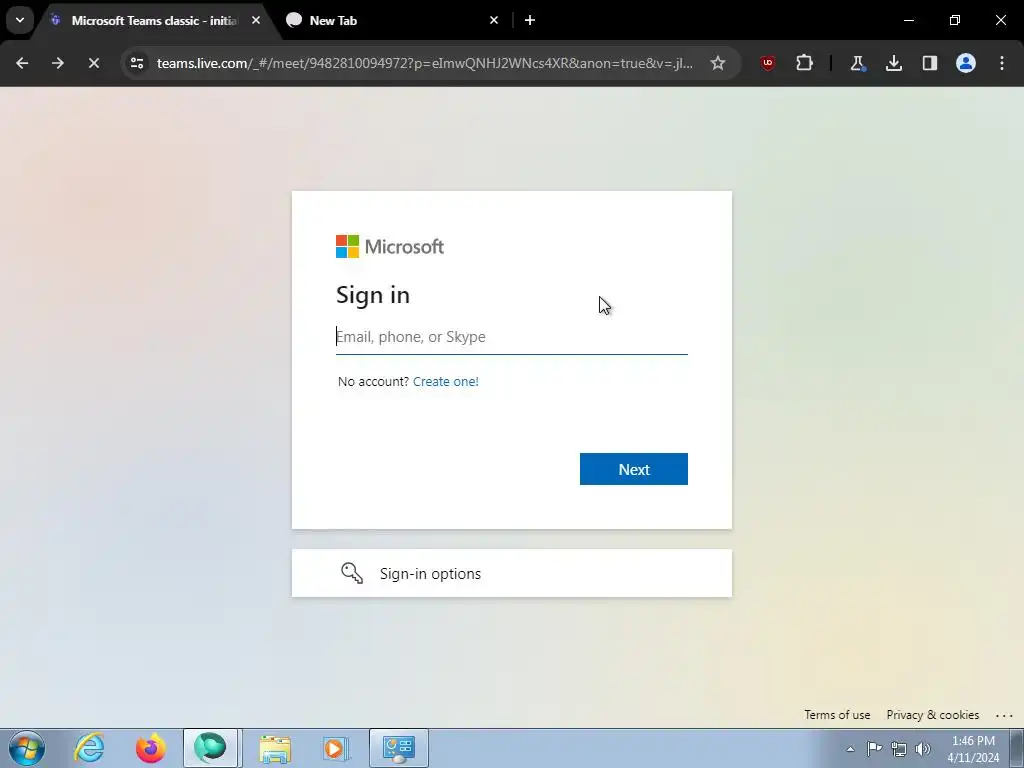Toggle the browser side panel
The height and width of the screenshot is (768, 1024).
click(x=930, y=63)
